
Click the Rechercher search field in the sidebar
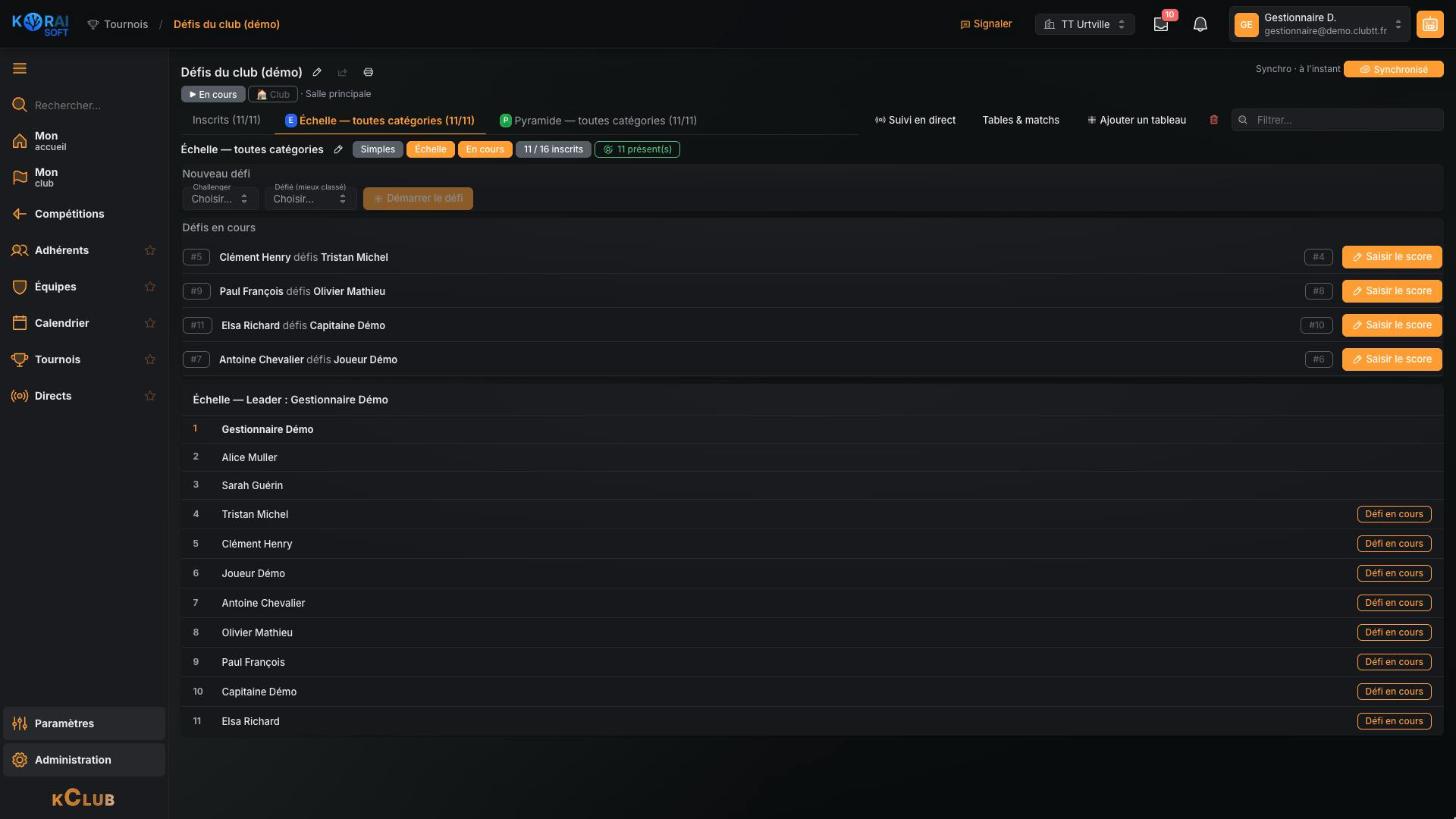(x=83, y=105)
